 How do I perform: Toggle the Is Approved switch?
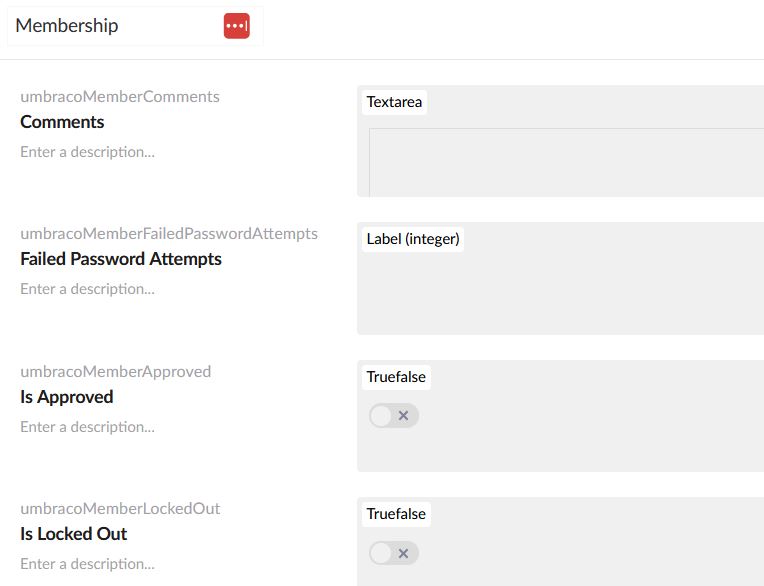click(393, 416)
